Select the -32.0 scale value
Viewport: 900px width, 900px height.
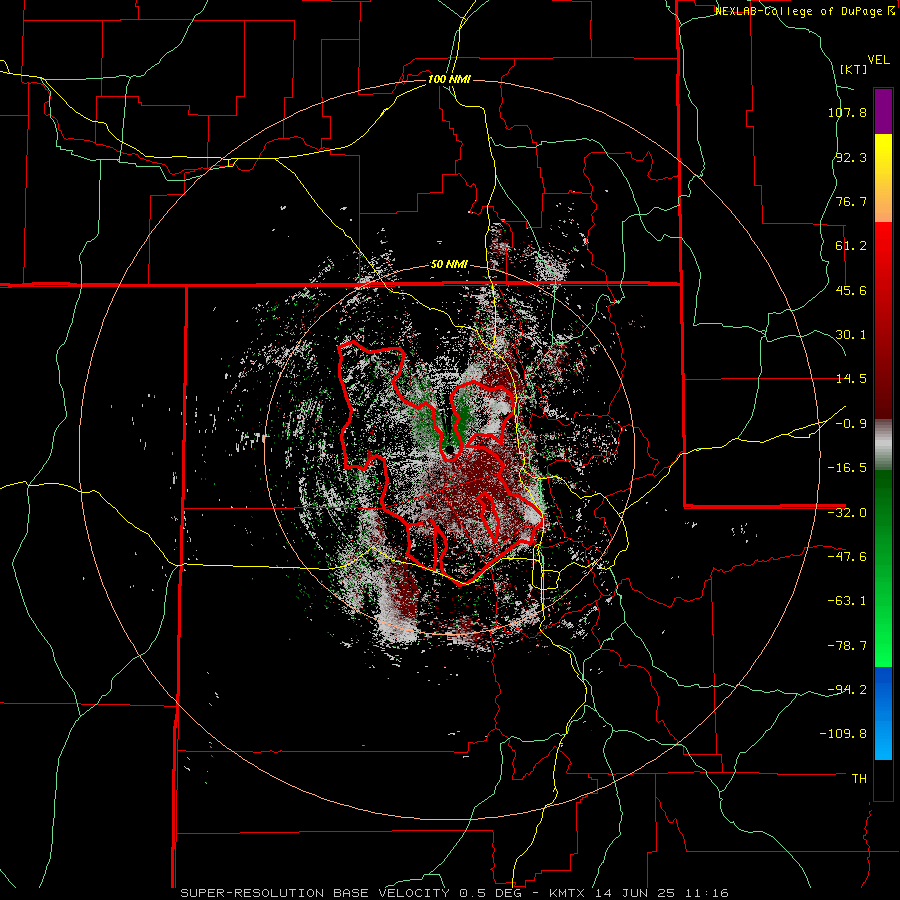[x=847, y=513]
